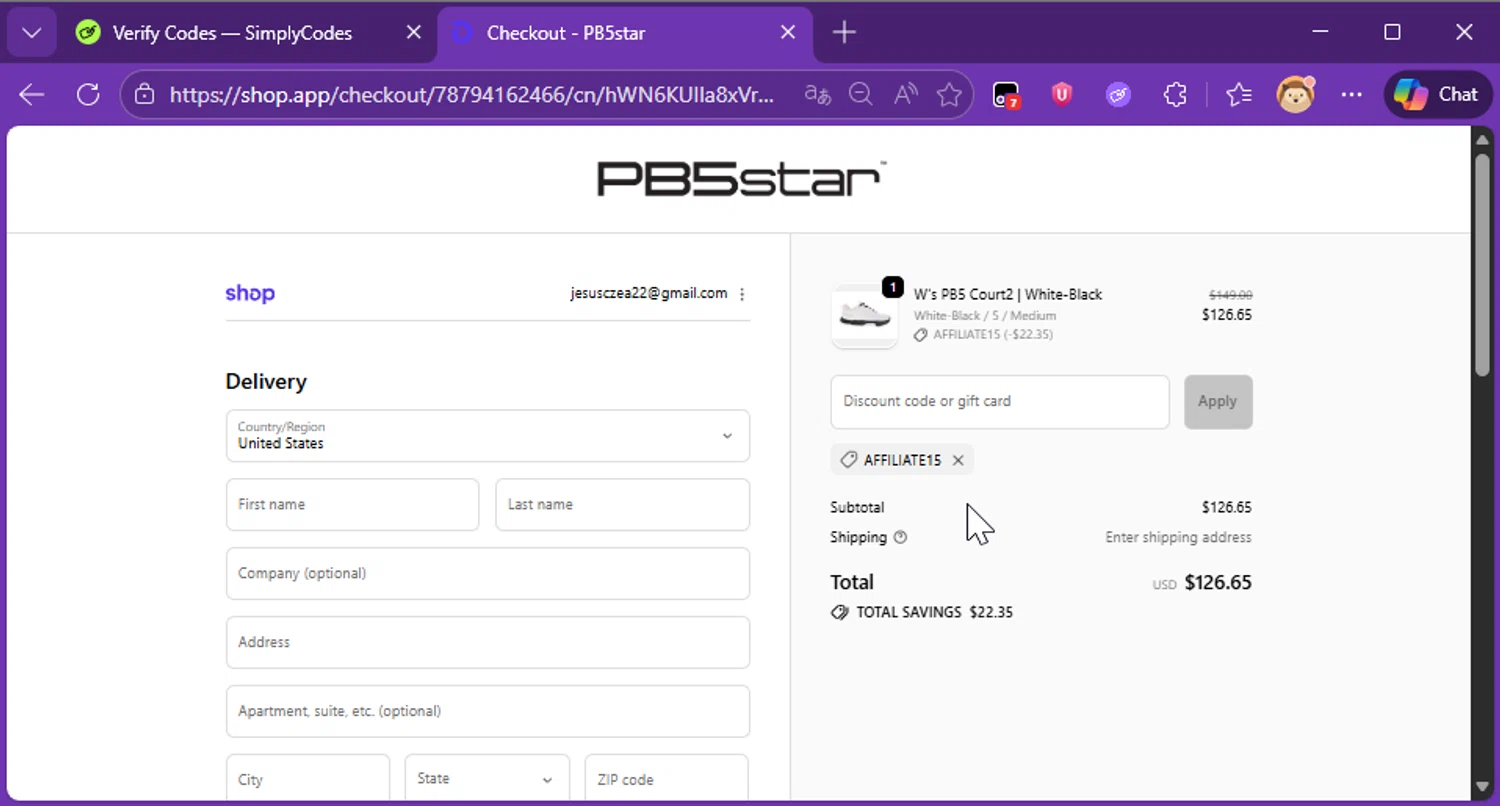Viewport: 1500px width, 806px height.
Task: Reload the checkout page
Action: point(88,95)
